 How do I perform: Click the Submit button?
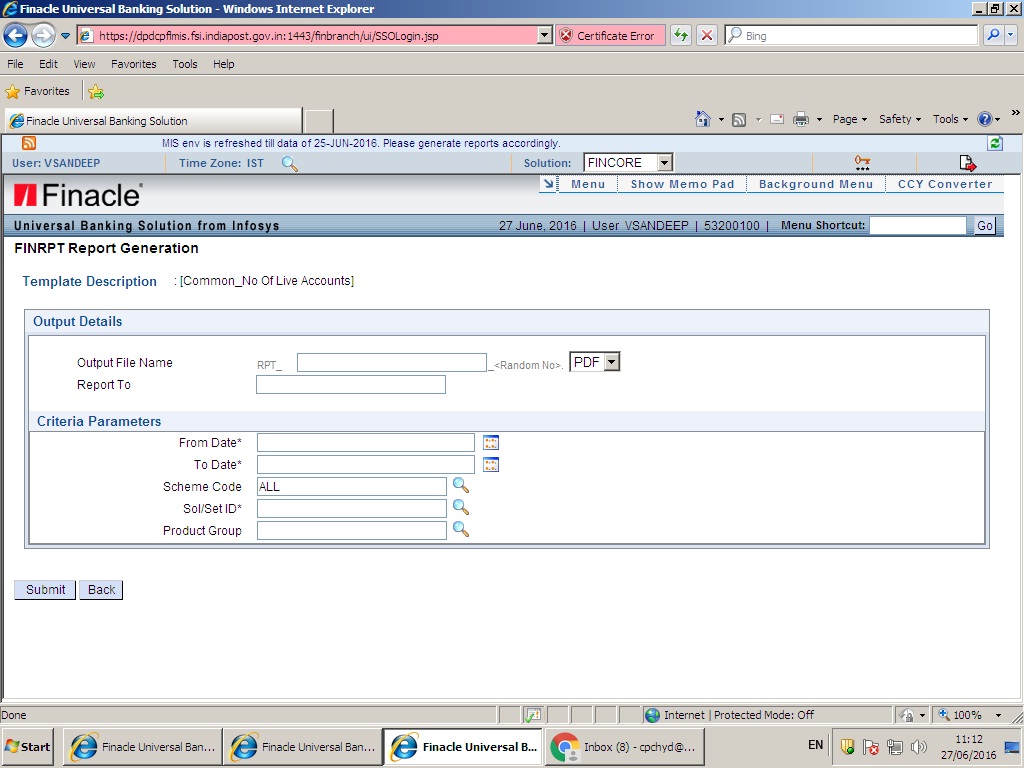(x=44, y=589)
